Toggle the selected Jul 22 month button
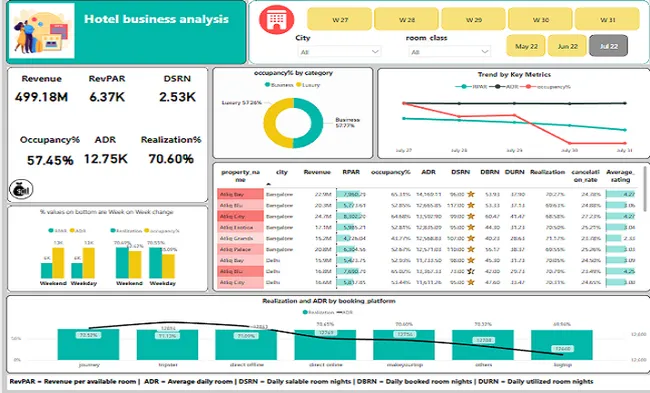 point(608,46)
